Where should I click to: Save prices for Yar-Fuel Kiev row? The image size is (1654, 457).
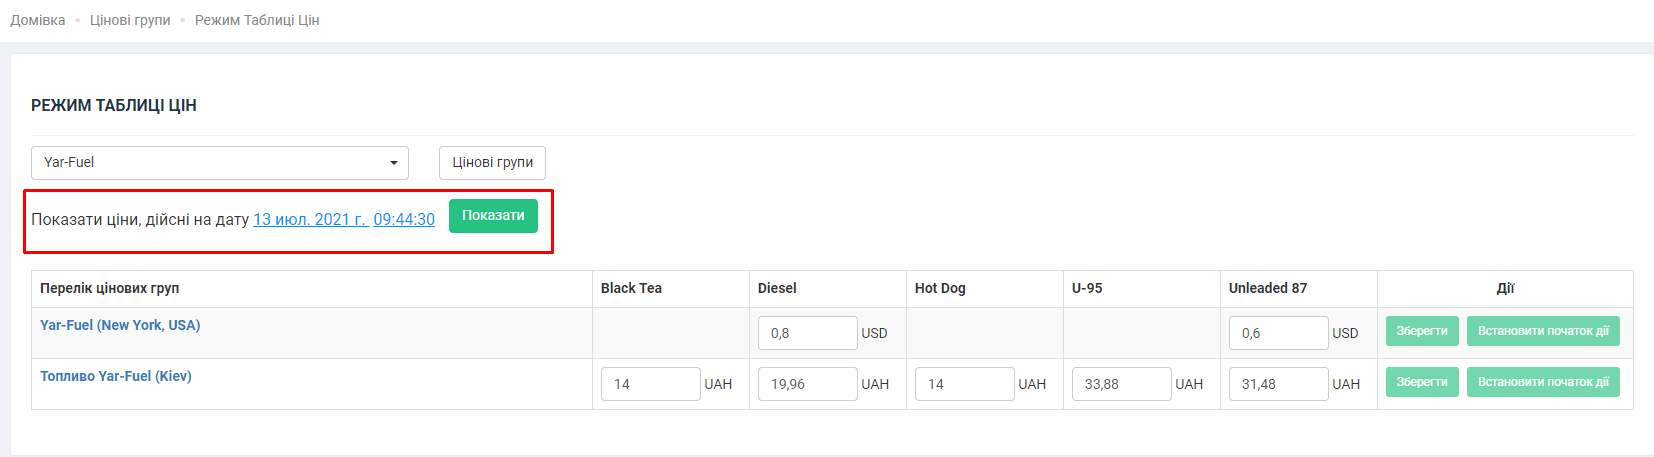(1421, 382)
